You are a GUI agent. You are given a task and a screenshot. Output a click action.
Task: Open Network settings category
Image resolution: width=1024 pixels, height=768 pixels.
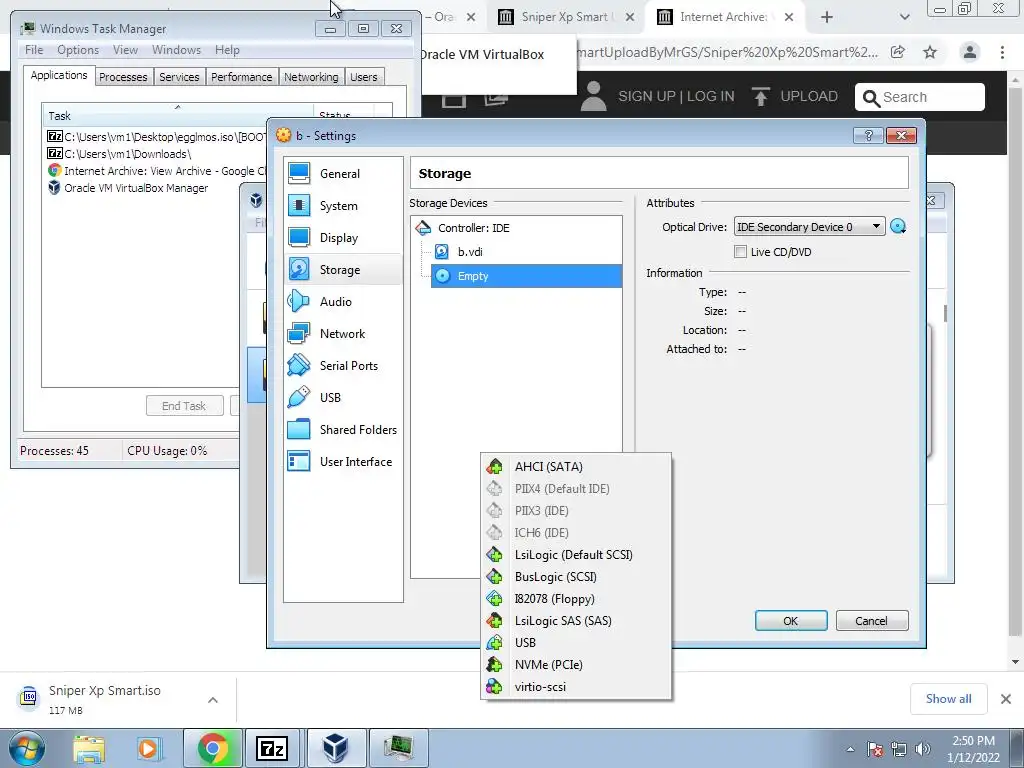click(344, 334)
